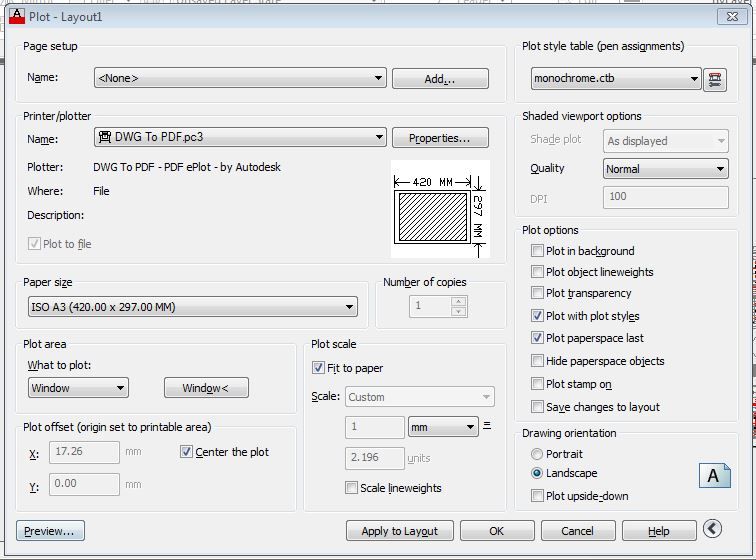Uncheck Plot with plot styles

point(537,316)
